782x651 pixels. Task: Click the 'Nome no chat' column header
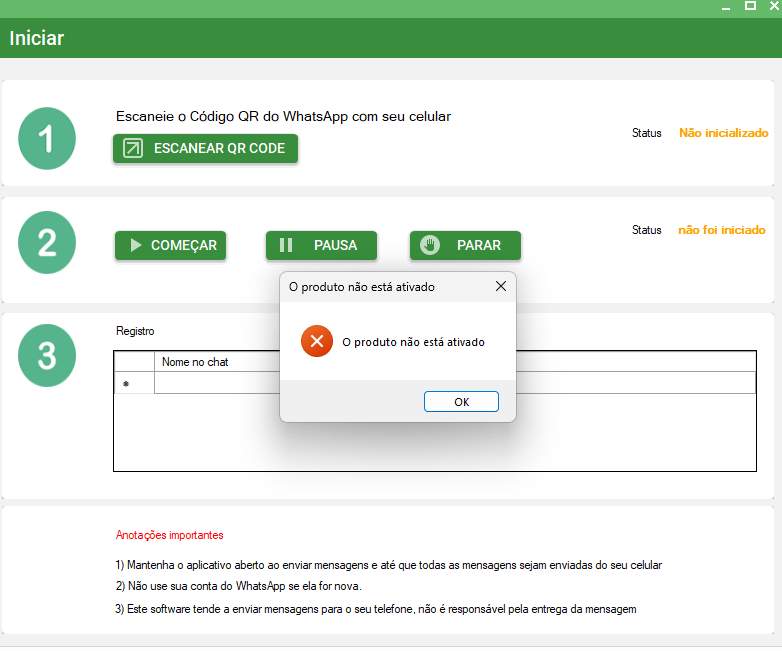point(195,362)
